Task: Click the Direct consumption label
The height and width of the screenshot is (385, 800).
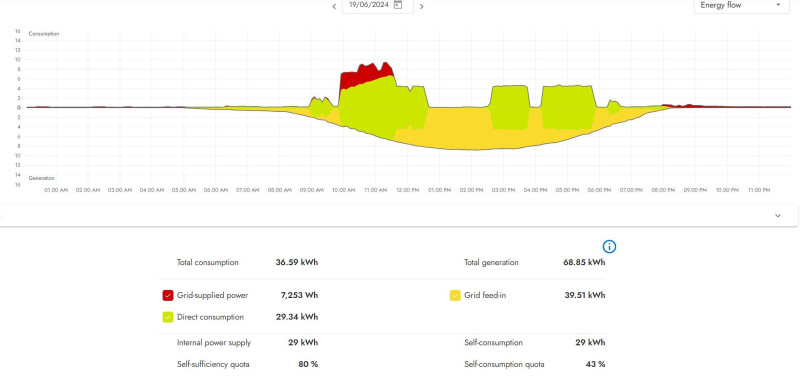Action: tap(210, 317)
